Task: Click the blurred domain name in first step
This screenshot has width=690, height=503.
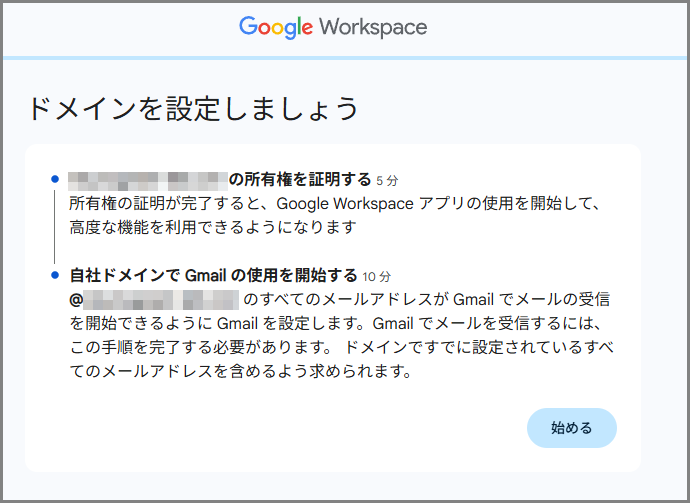Action: coord(148,181)
